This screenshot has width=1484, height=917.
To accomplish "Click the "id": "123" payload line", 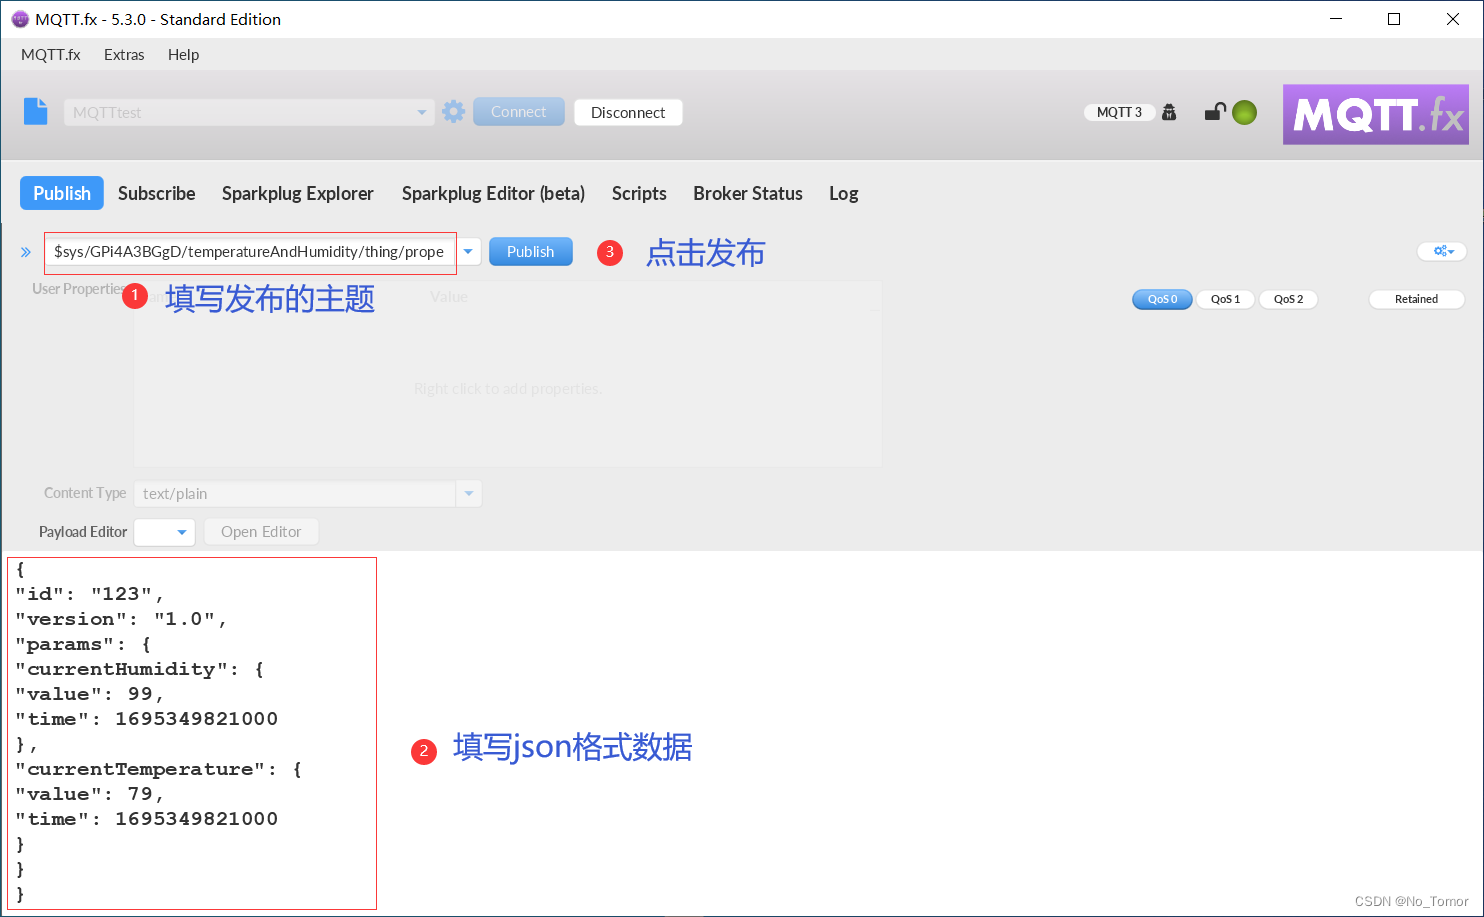I will click(x=89, y=594).
